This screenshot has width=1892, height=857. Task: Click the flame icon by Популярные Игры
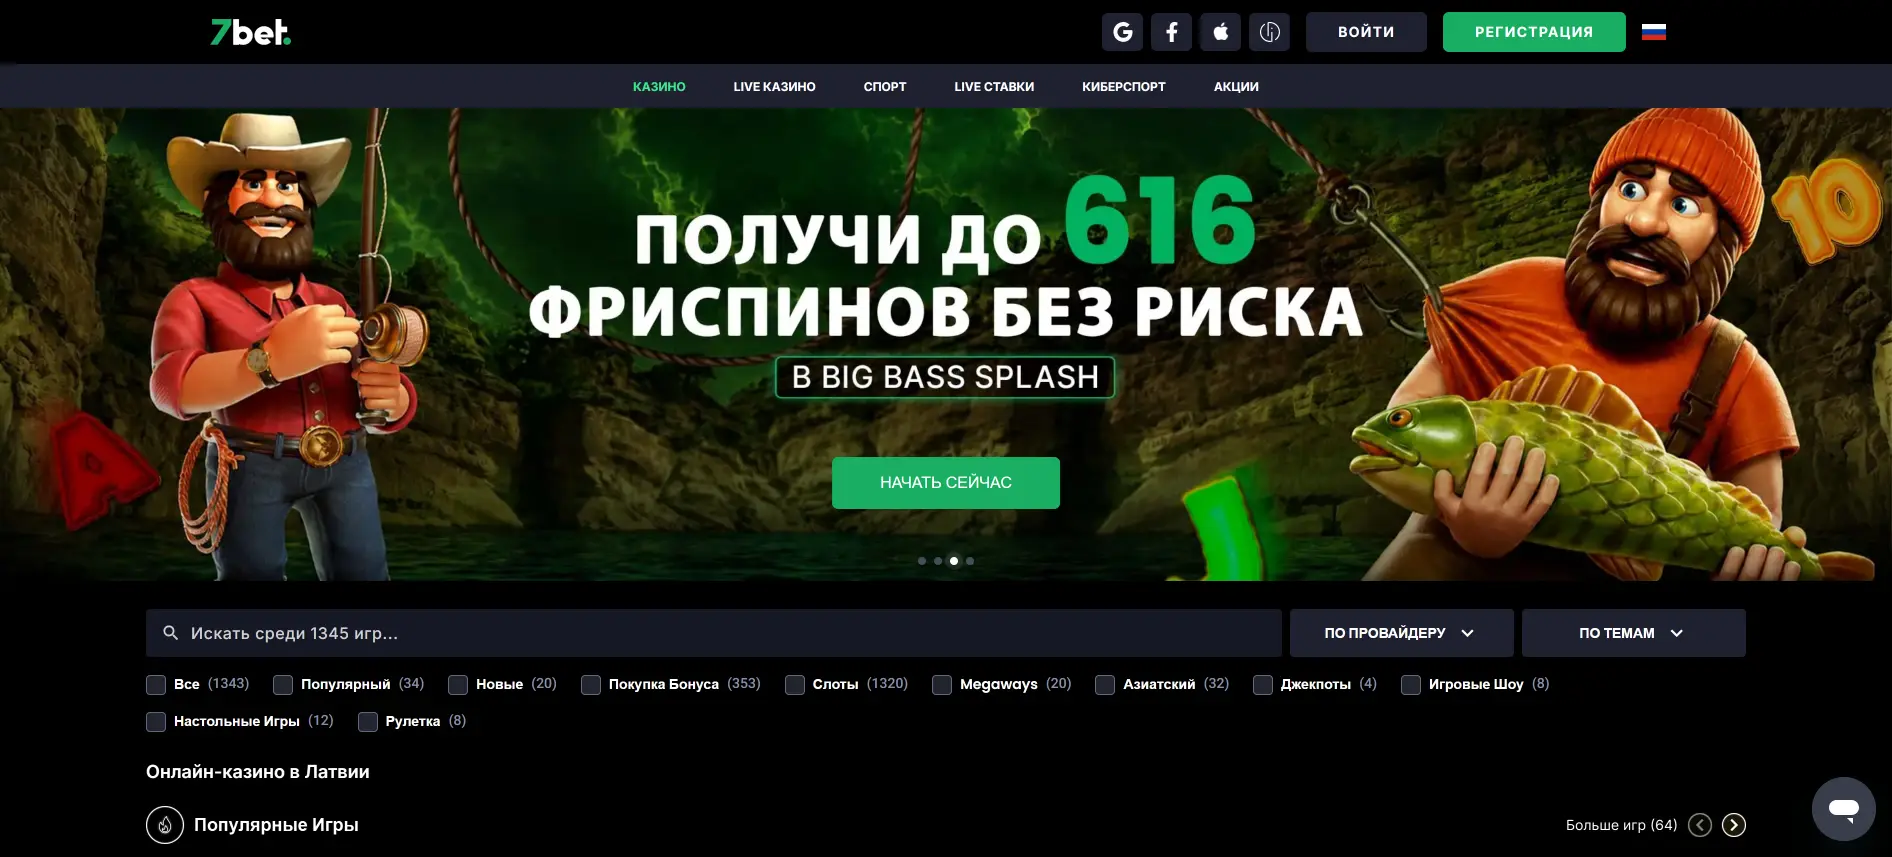click(x=165, y=825)
